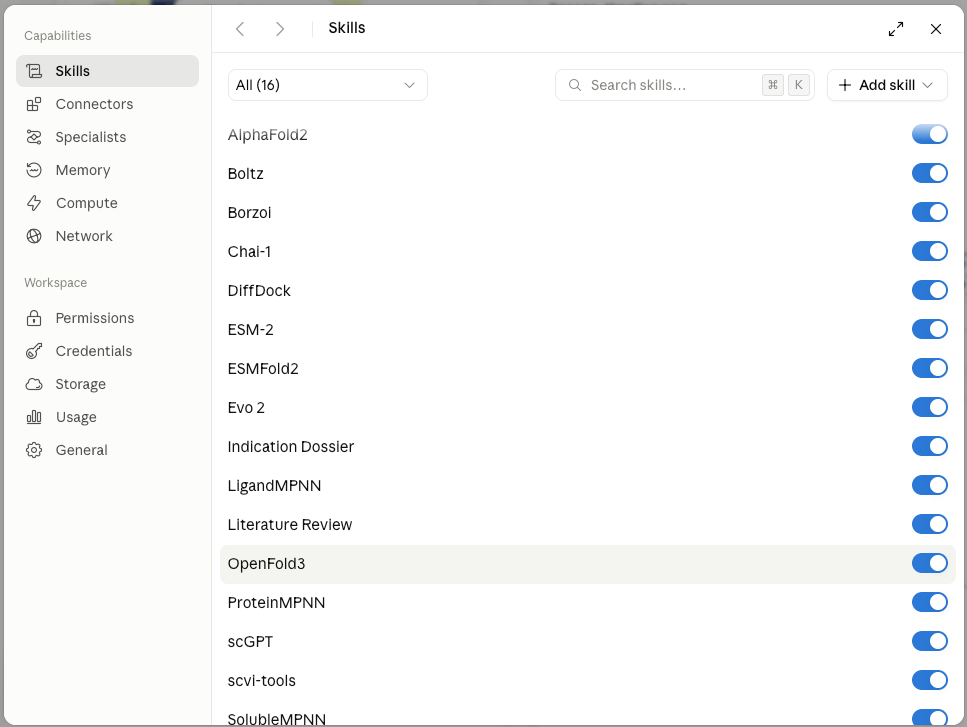
Task: Open the Indication Dossier skill entry
Action: coord(291,446)
